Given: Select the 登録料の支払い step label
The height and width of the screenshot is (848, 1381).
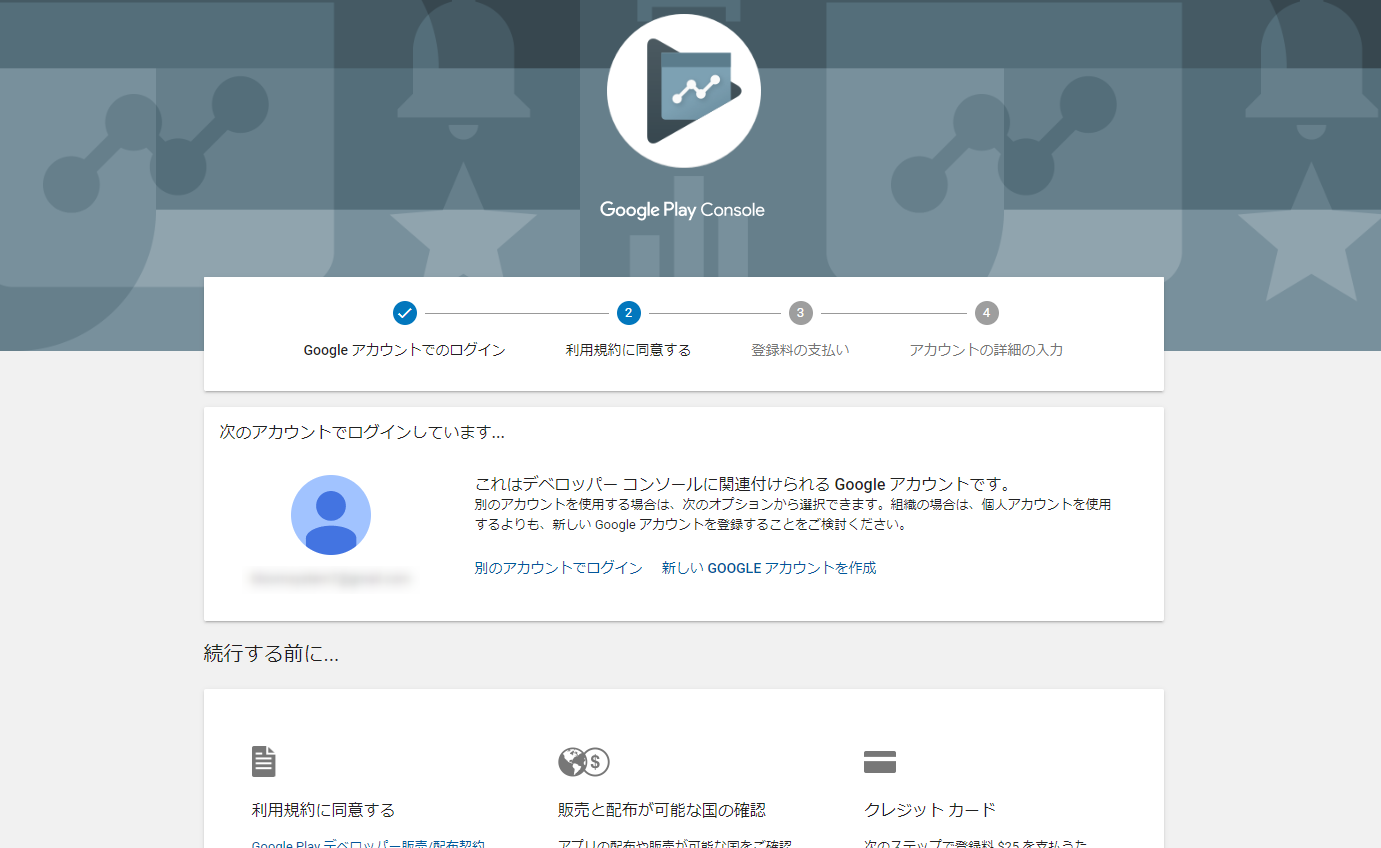Looking at the screenshot, I should [800, 350].
